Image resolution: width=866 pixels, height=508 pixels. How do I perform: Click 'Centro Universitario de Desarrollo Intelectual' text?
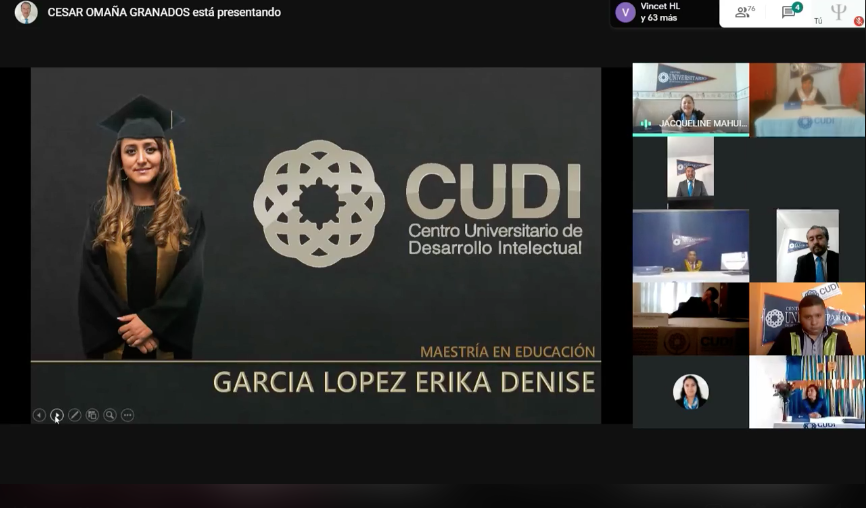coord(495,239)
